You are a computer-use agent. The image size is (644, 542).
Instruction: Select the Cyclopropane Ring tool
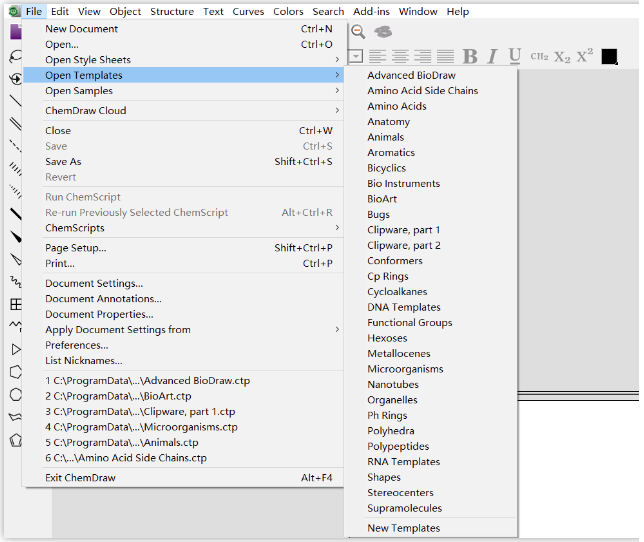pyautogui.click(x=16, y=349)
